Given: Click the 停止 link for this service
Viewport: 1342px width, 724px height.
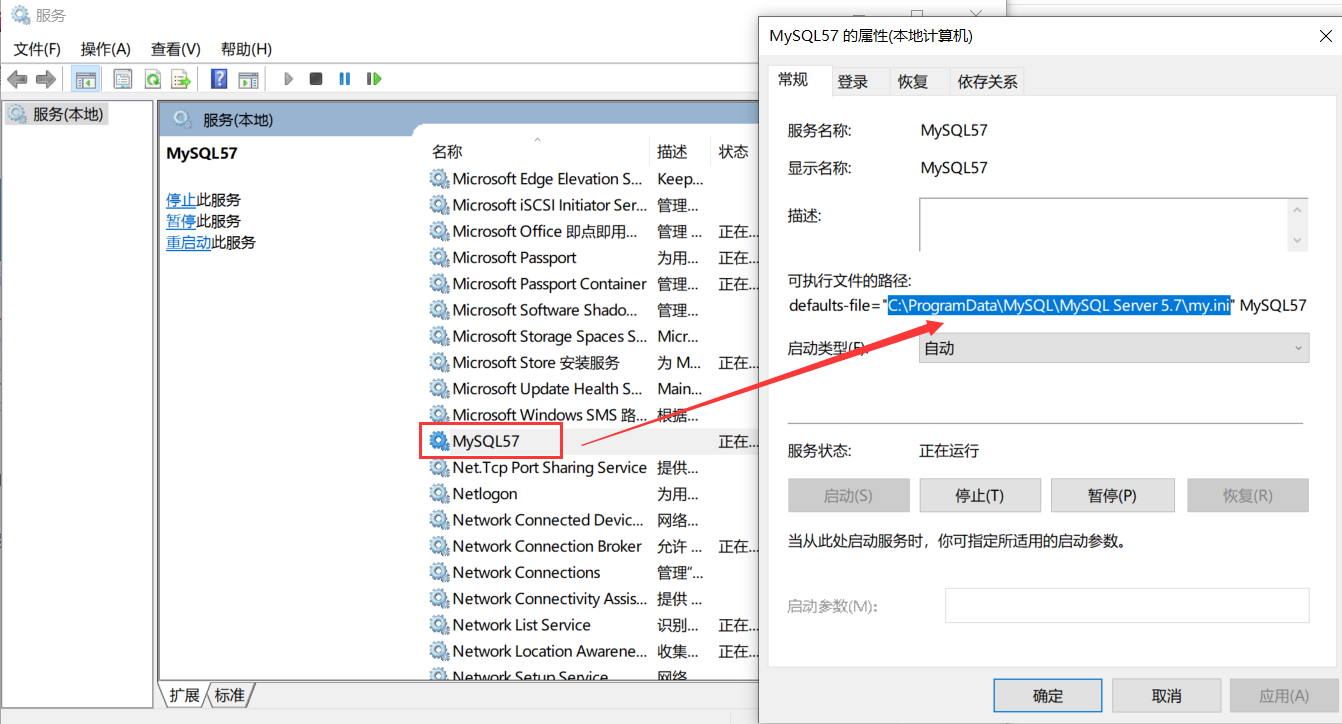Looking at the screenshot, I should pyautogui.click(x=181, y=200).
